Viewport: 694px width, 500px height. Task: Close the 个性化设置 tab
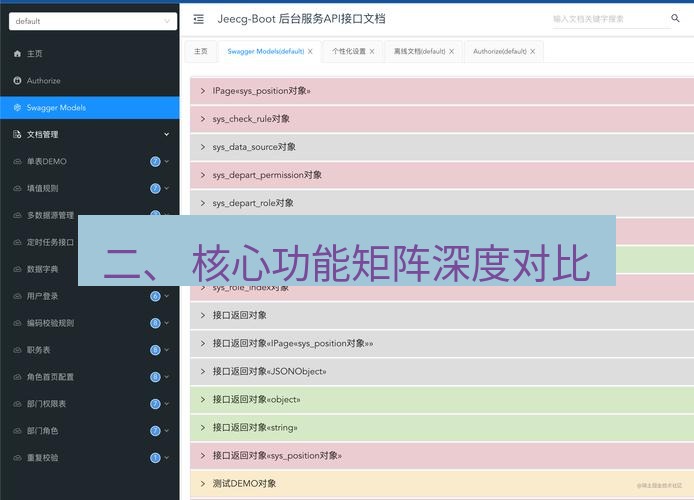click(372, 51)
